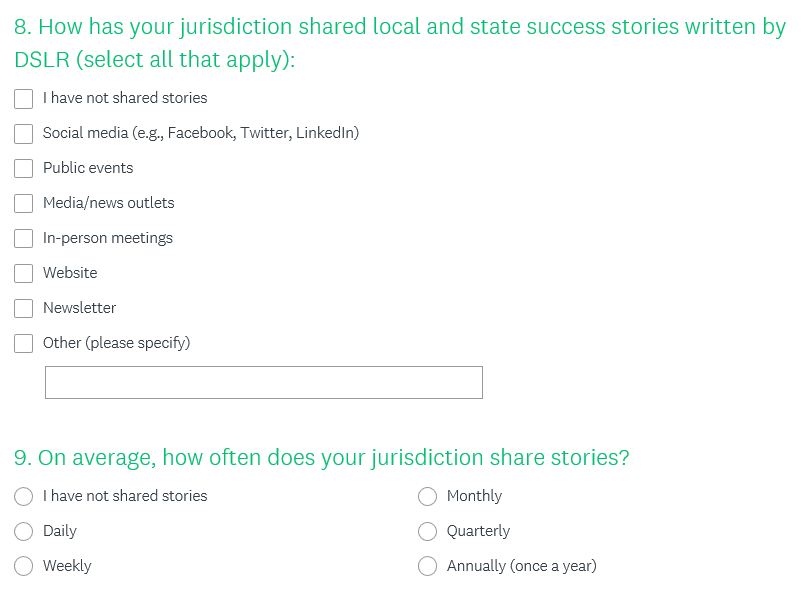
Task: Tick the Social media checkbox
Action: [x=24, y=134]
